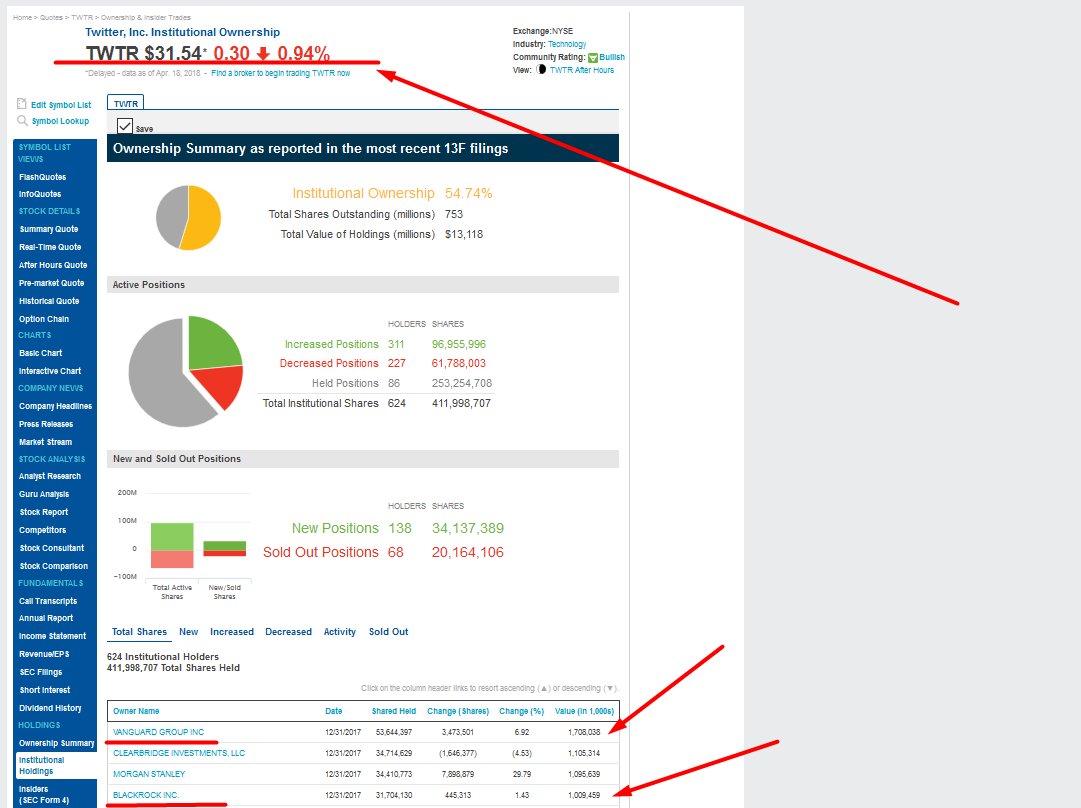Viewport: 1081px width, 808px height.
Task: Open Income Statement sidebar item
Action: coord(52,636)
